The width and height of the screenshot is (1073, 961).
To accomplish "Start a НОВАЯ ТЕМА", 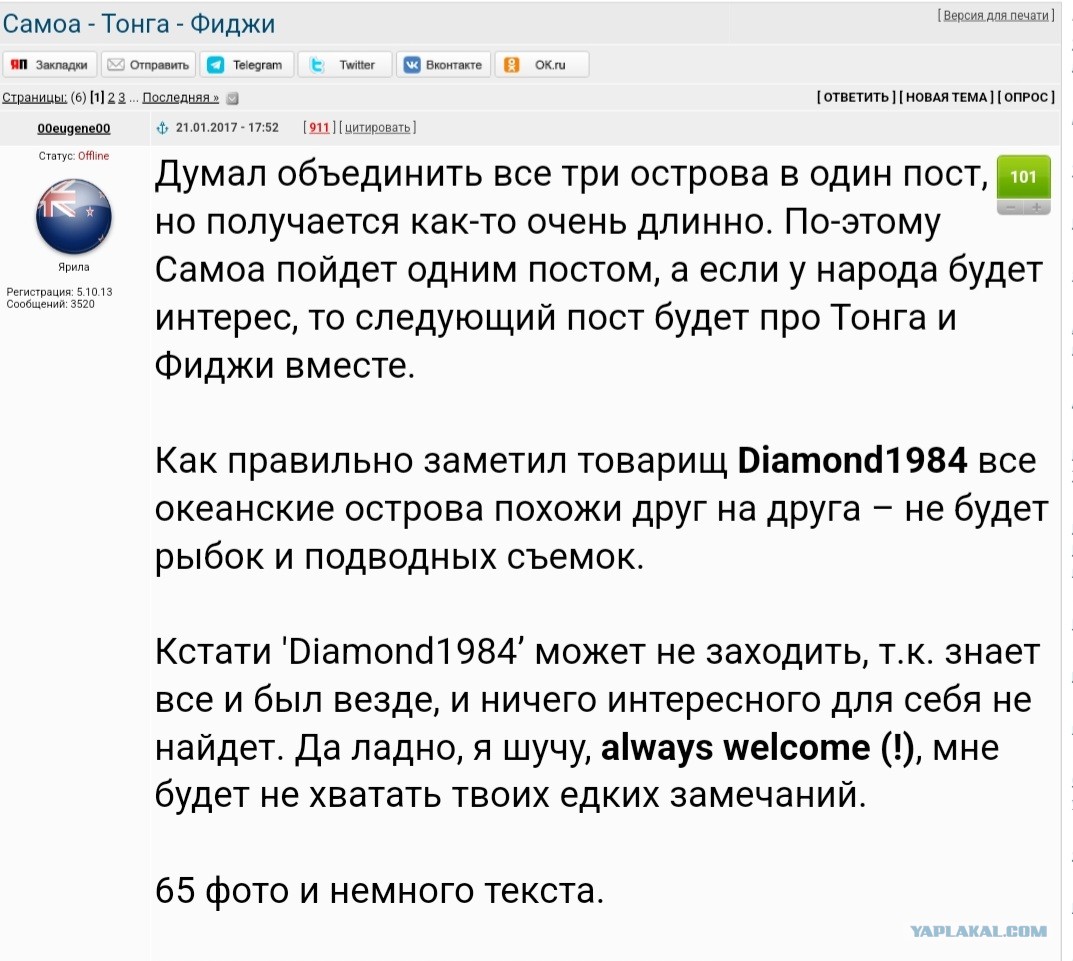I will tap(946, 97).
